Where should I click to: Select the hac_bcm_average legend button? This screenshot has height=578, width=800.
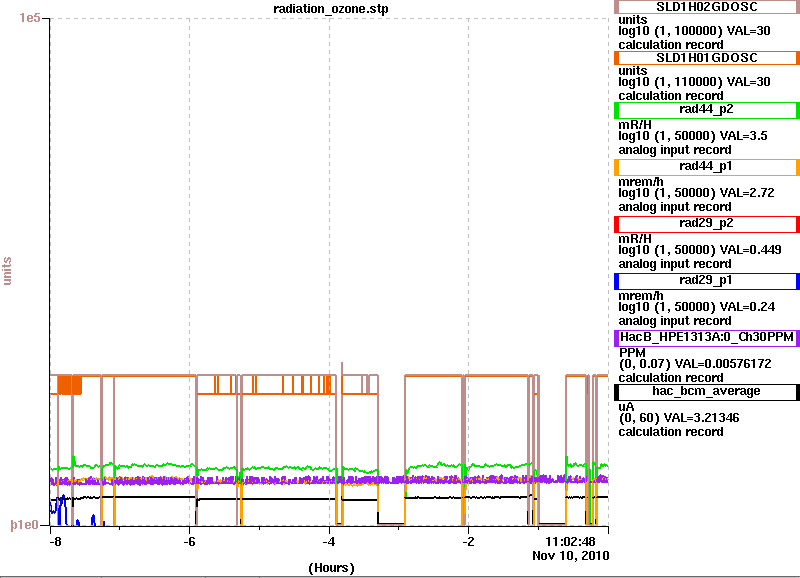click(707, 392)
